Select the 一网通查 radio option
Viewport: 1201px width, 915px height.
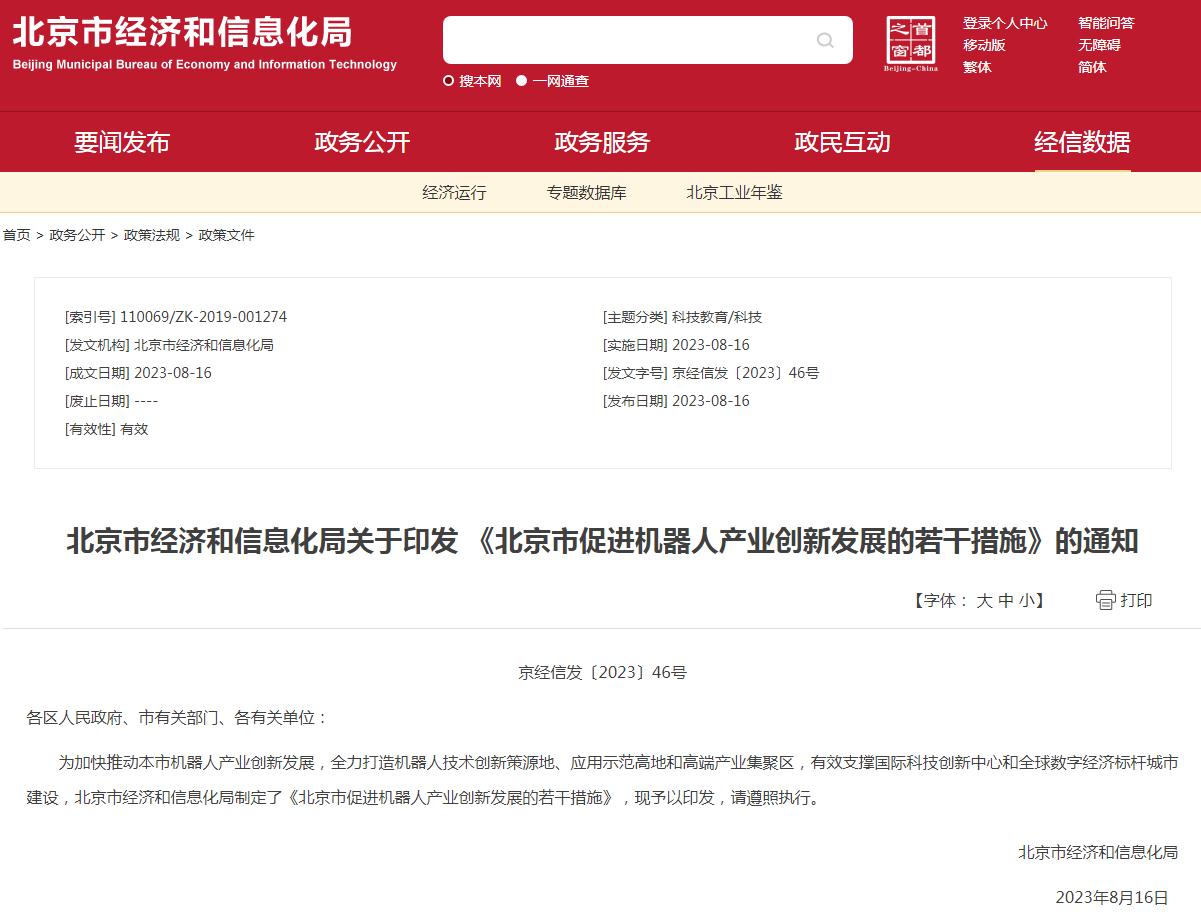coord(522,81)
